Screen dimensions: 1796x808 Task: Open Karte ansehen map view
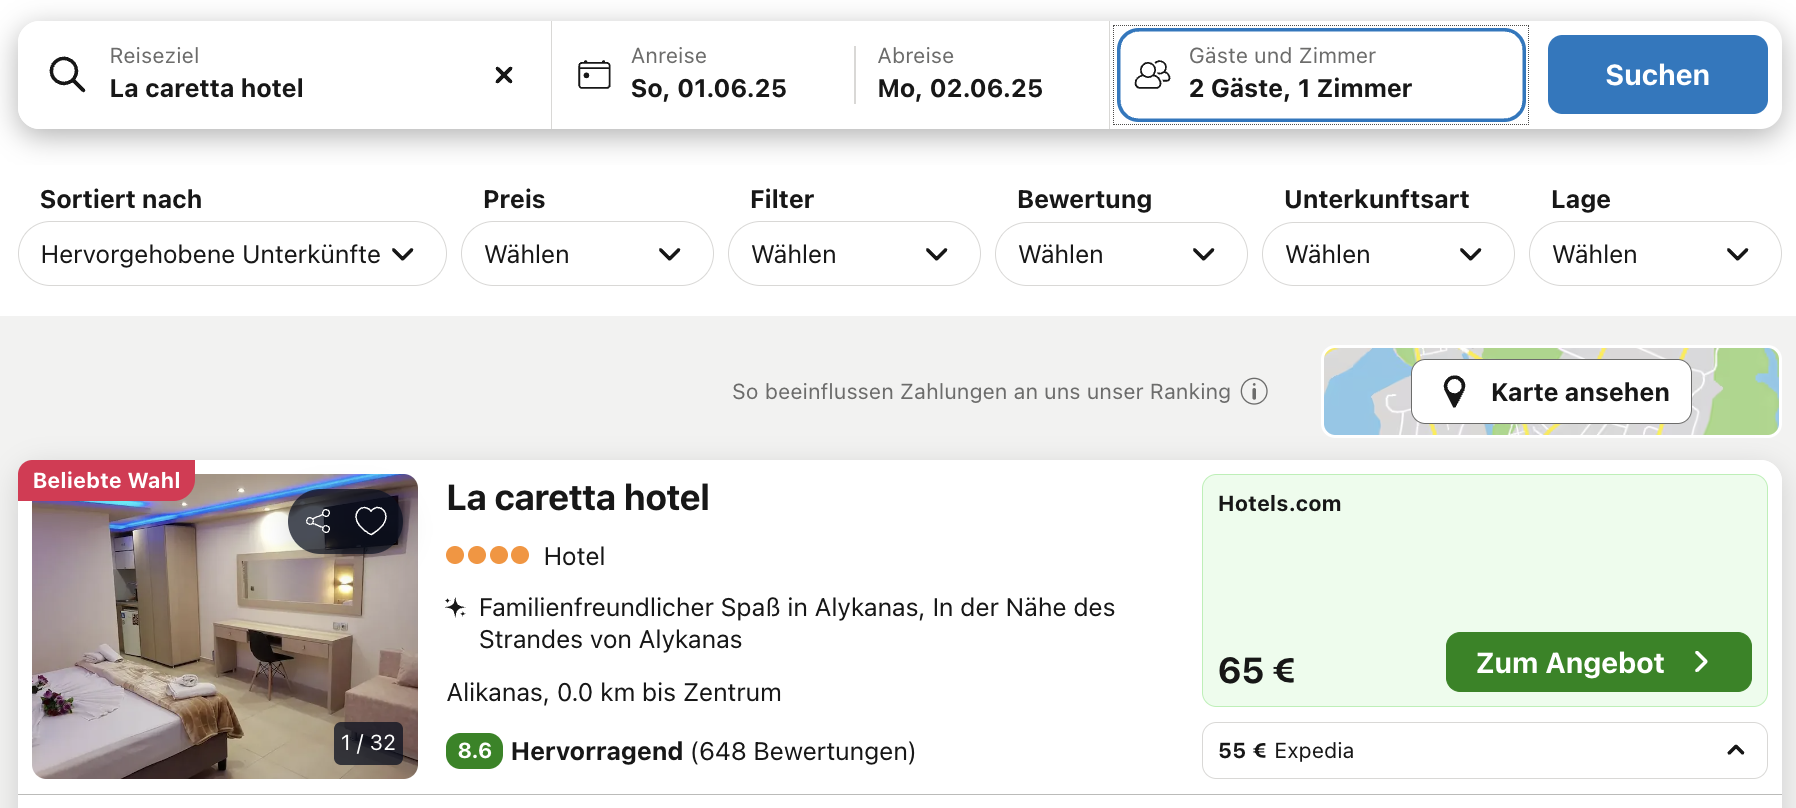(1551, 392)
